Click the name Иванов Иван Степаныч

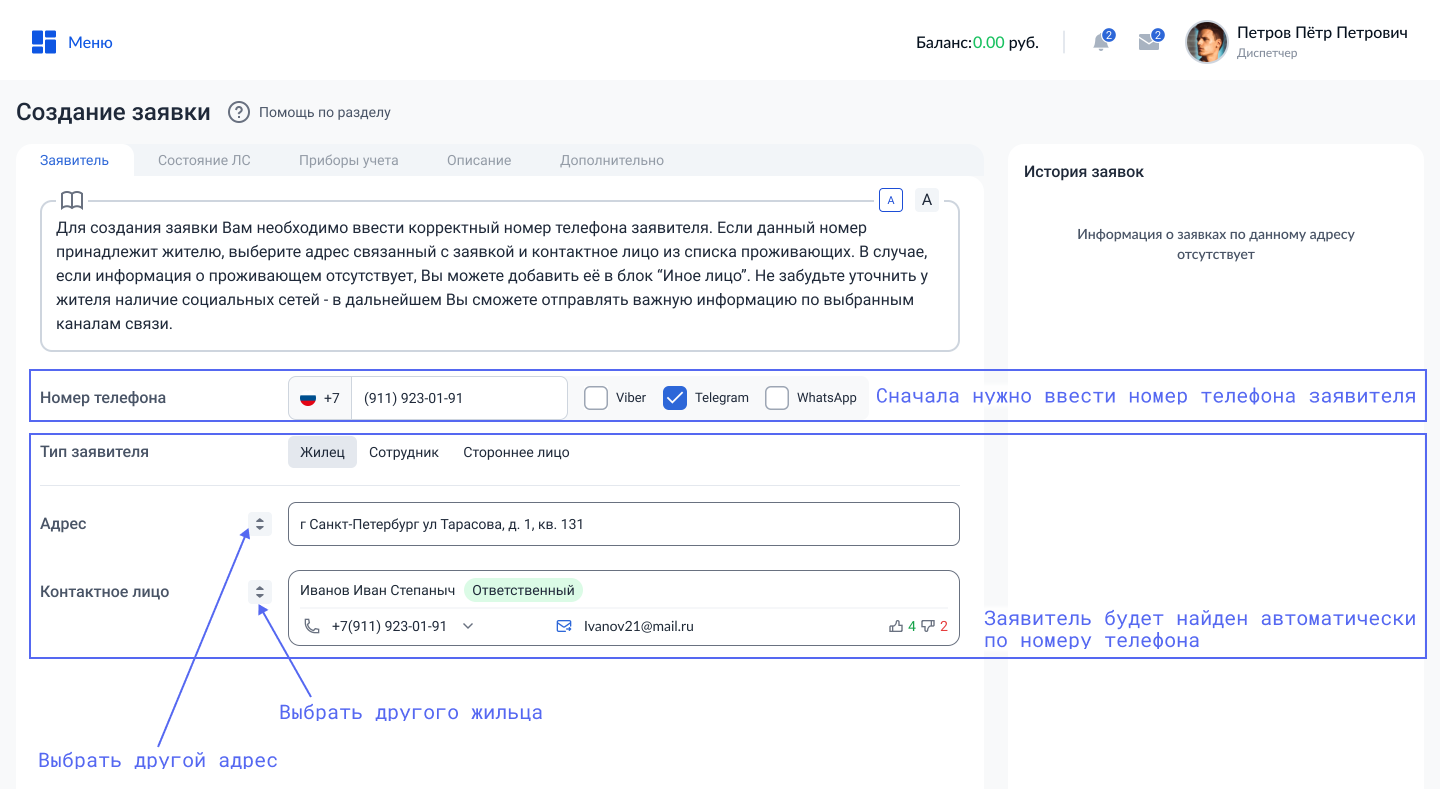coord(377,590)
